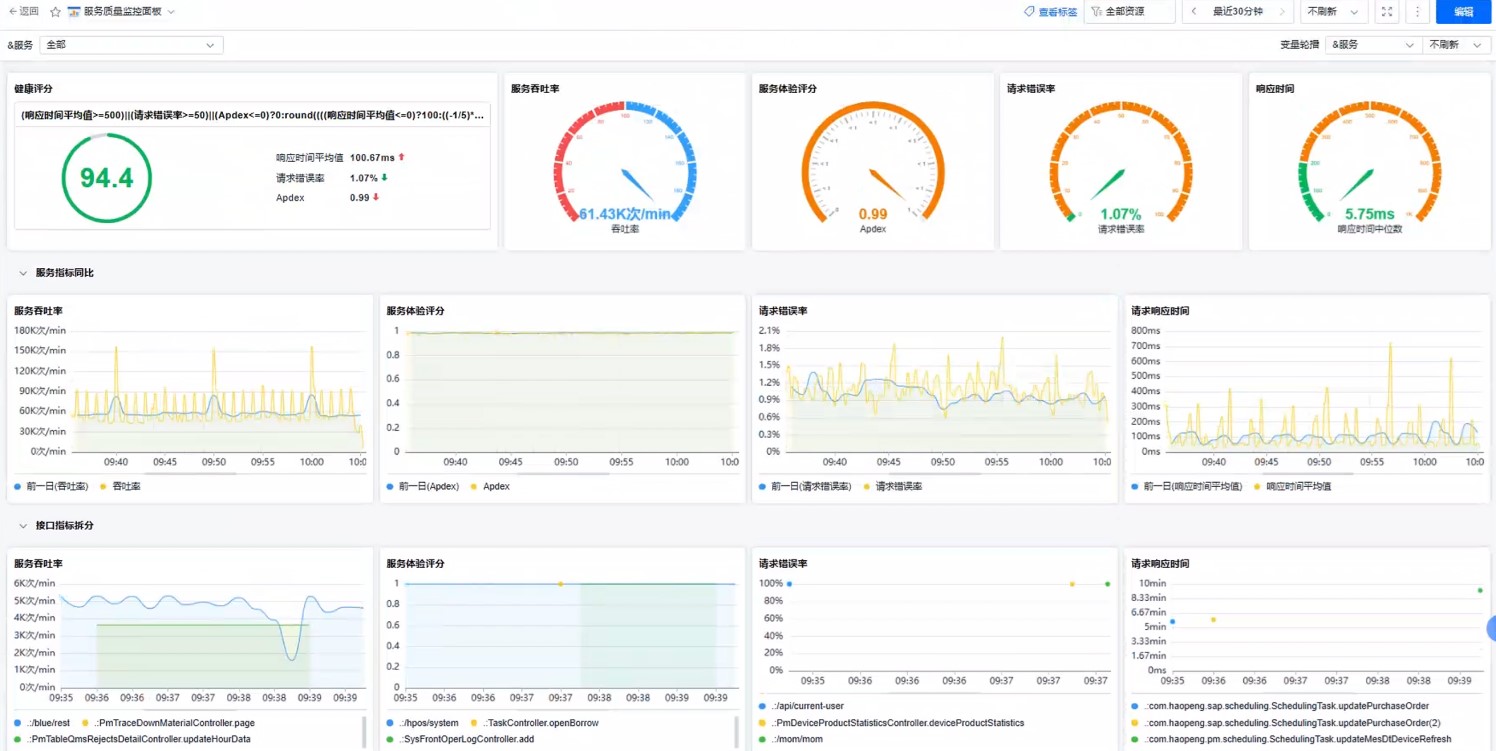This screenshot has height=751, width=1496.
Task: Open the &服务 全部 dropdown
Action: coord(131,45)
